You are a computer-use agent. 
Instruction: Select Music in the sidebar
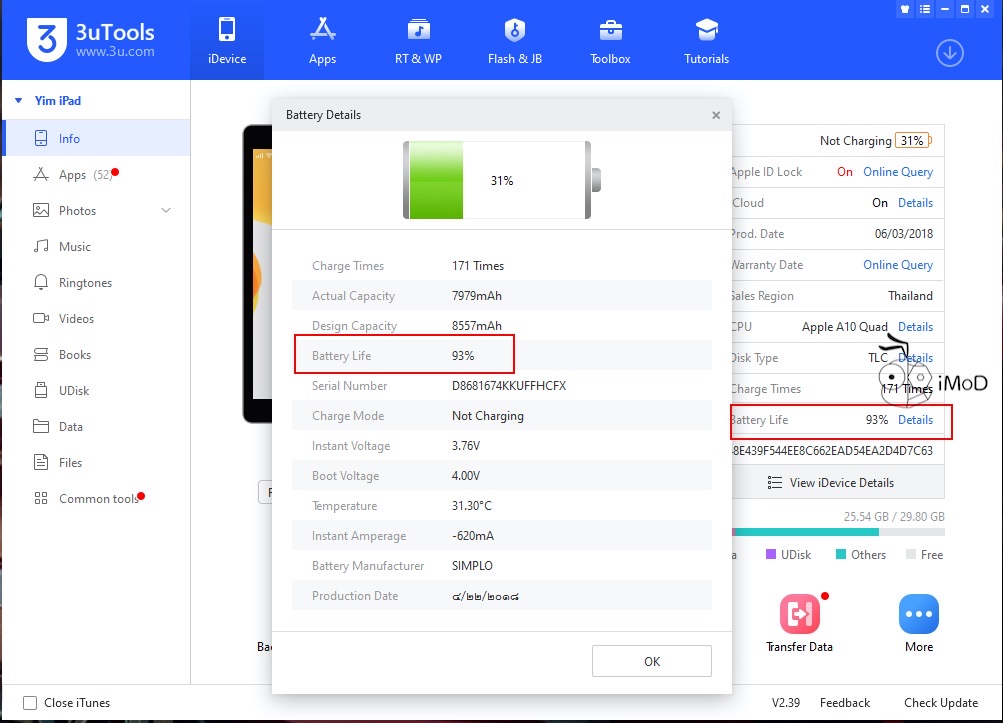click(x=74, y=247)
